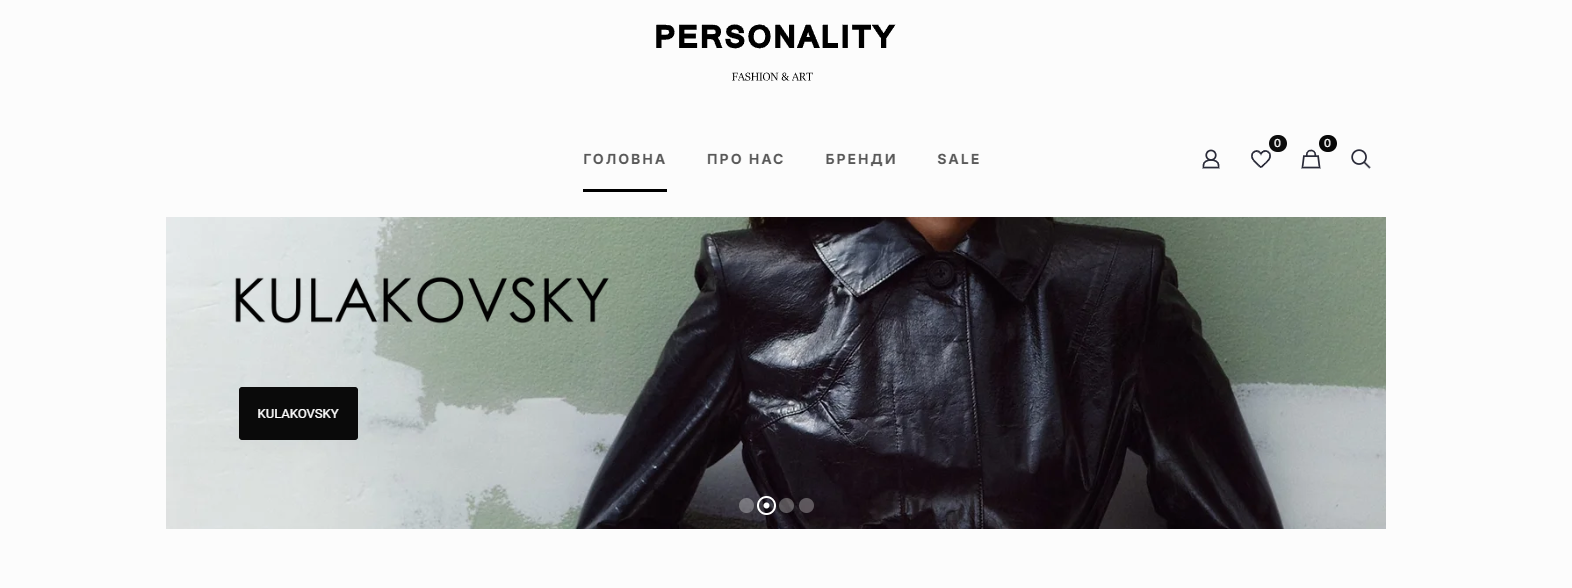The width and height of the screenshot is (1572, 588).
Task: Open the shopping bag cart icon
Action: (1310, 159)
